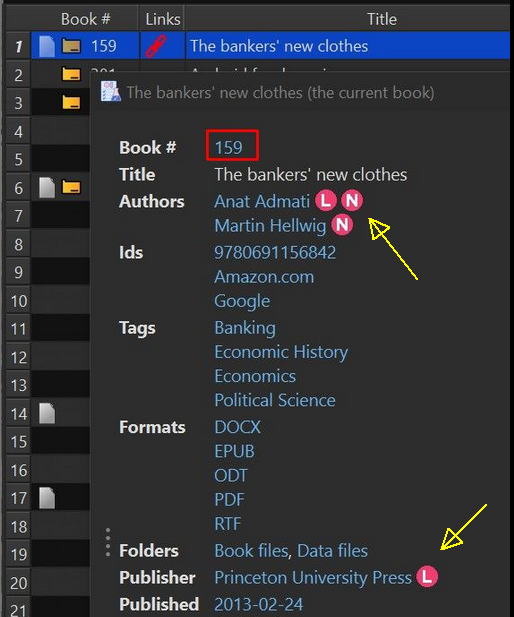Click the yellow folder icon in row 6
The image size is (514, 617).
tap(71, 187)
